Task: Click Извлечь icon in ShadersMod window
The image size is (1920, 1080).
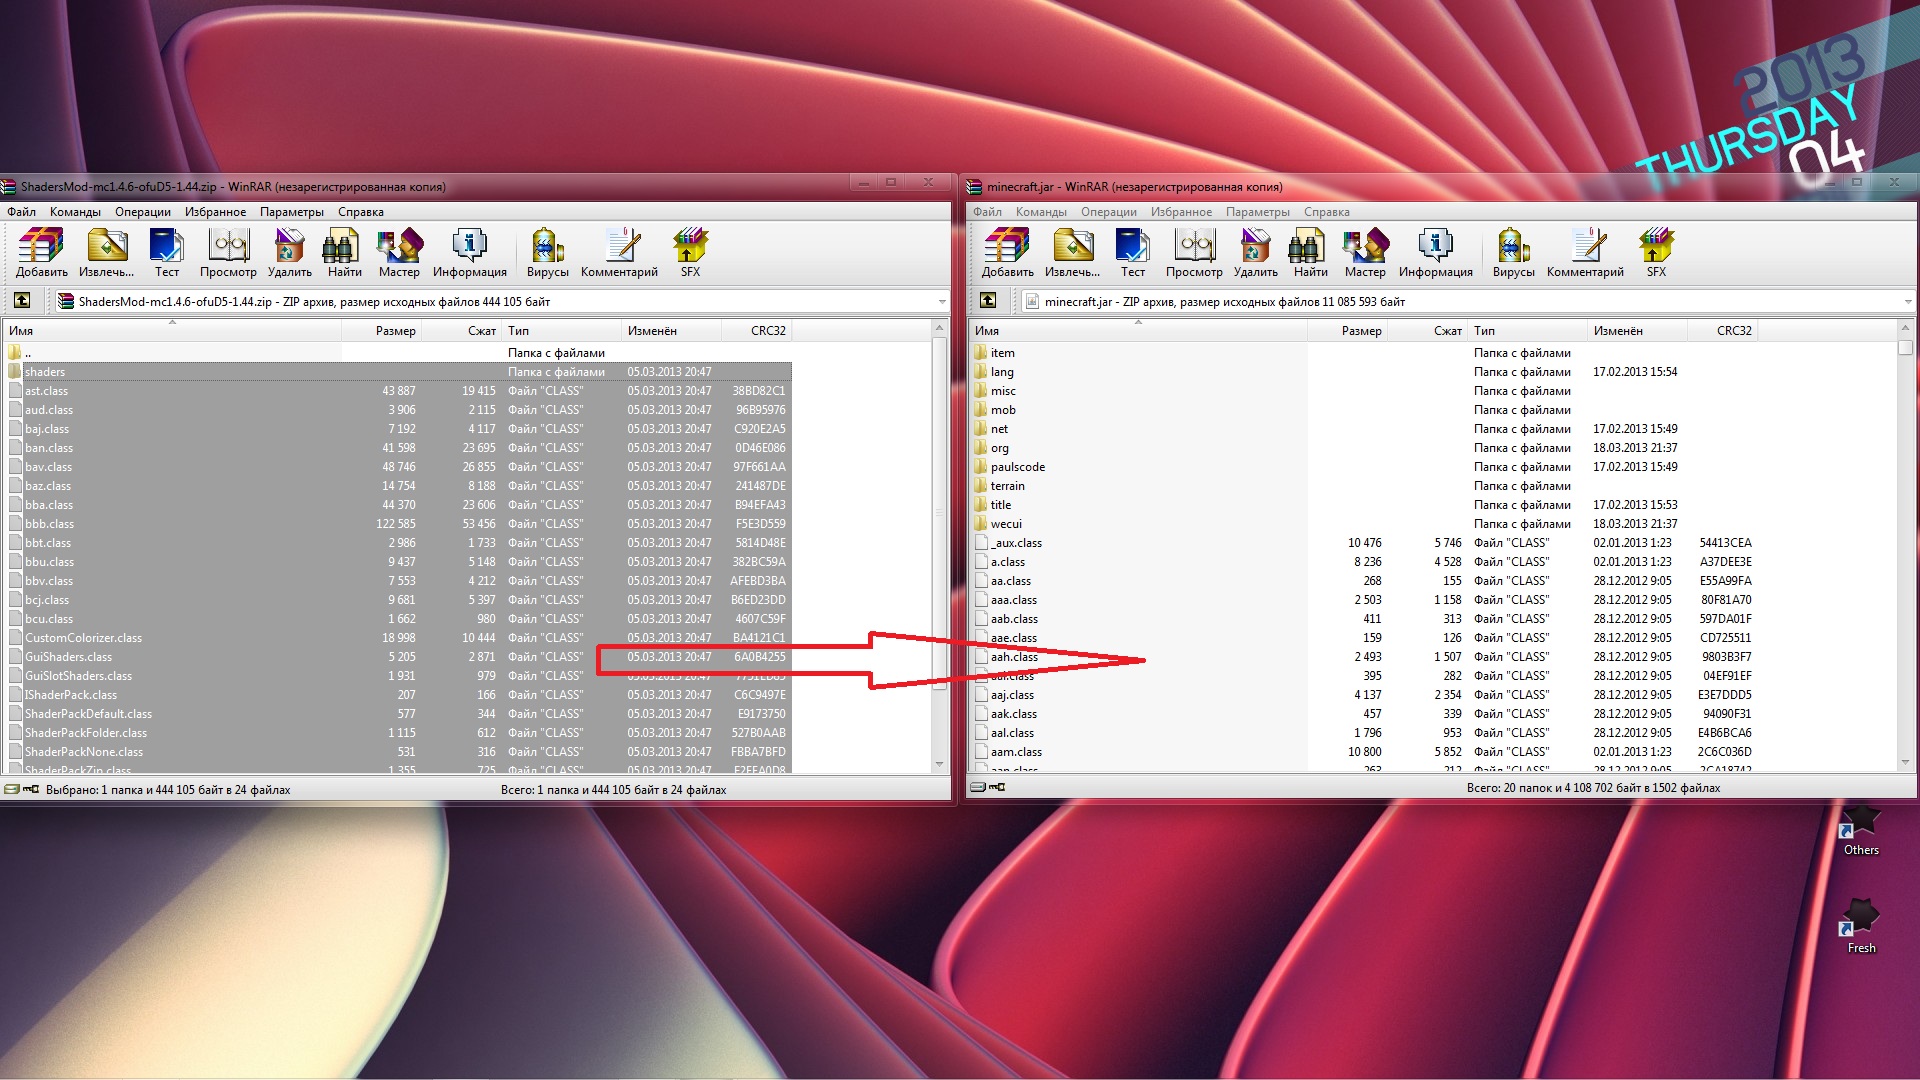Action: coord(106,252)
